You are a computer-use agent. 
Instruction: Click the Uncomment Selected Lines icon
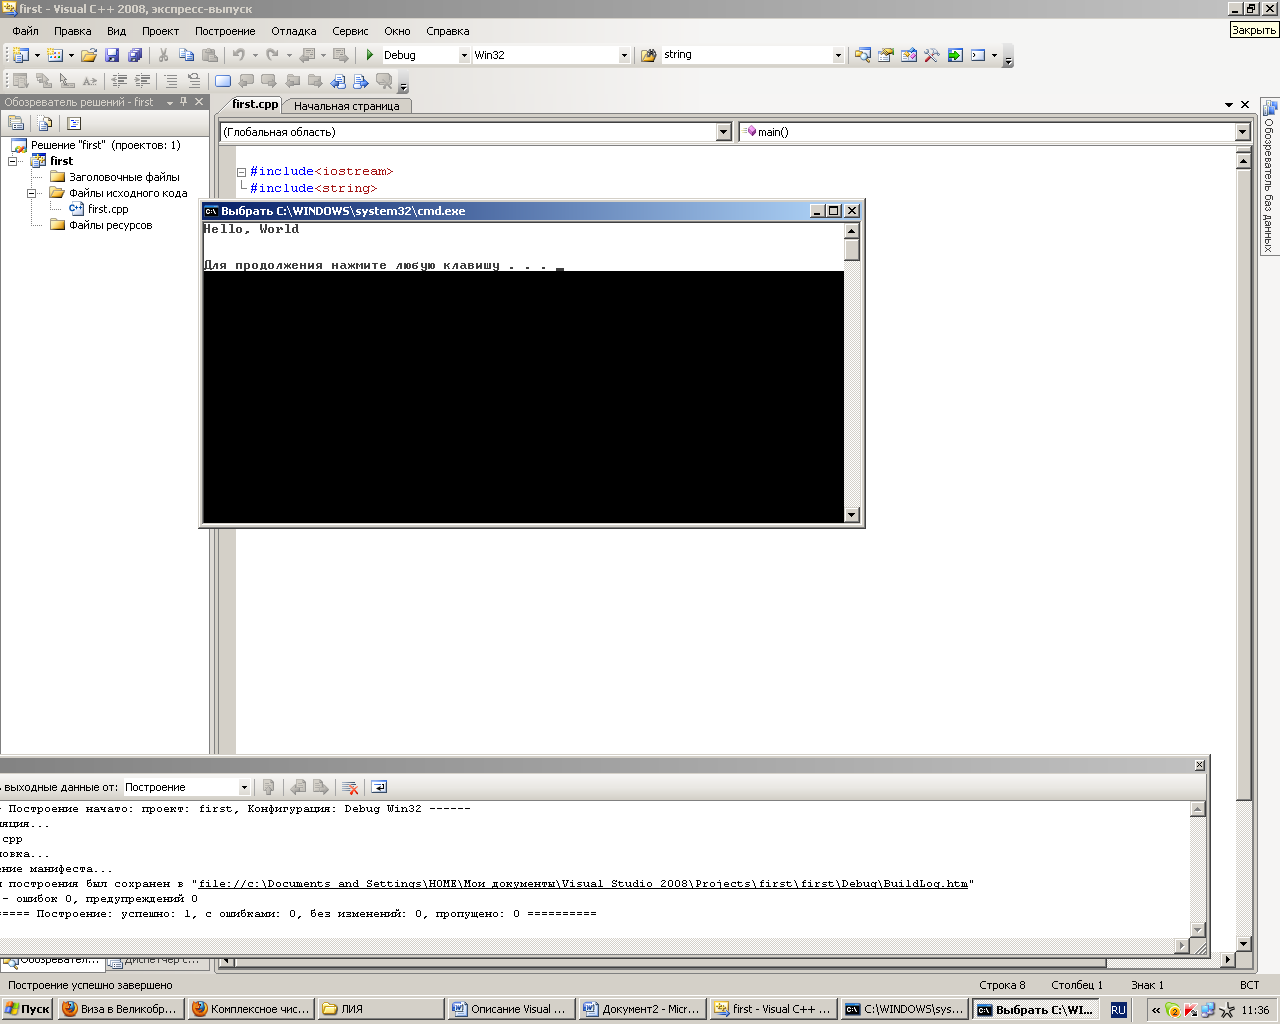coord(194,81)
